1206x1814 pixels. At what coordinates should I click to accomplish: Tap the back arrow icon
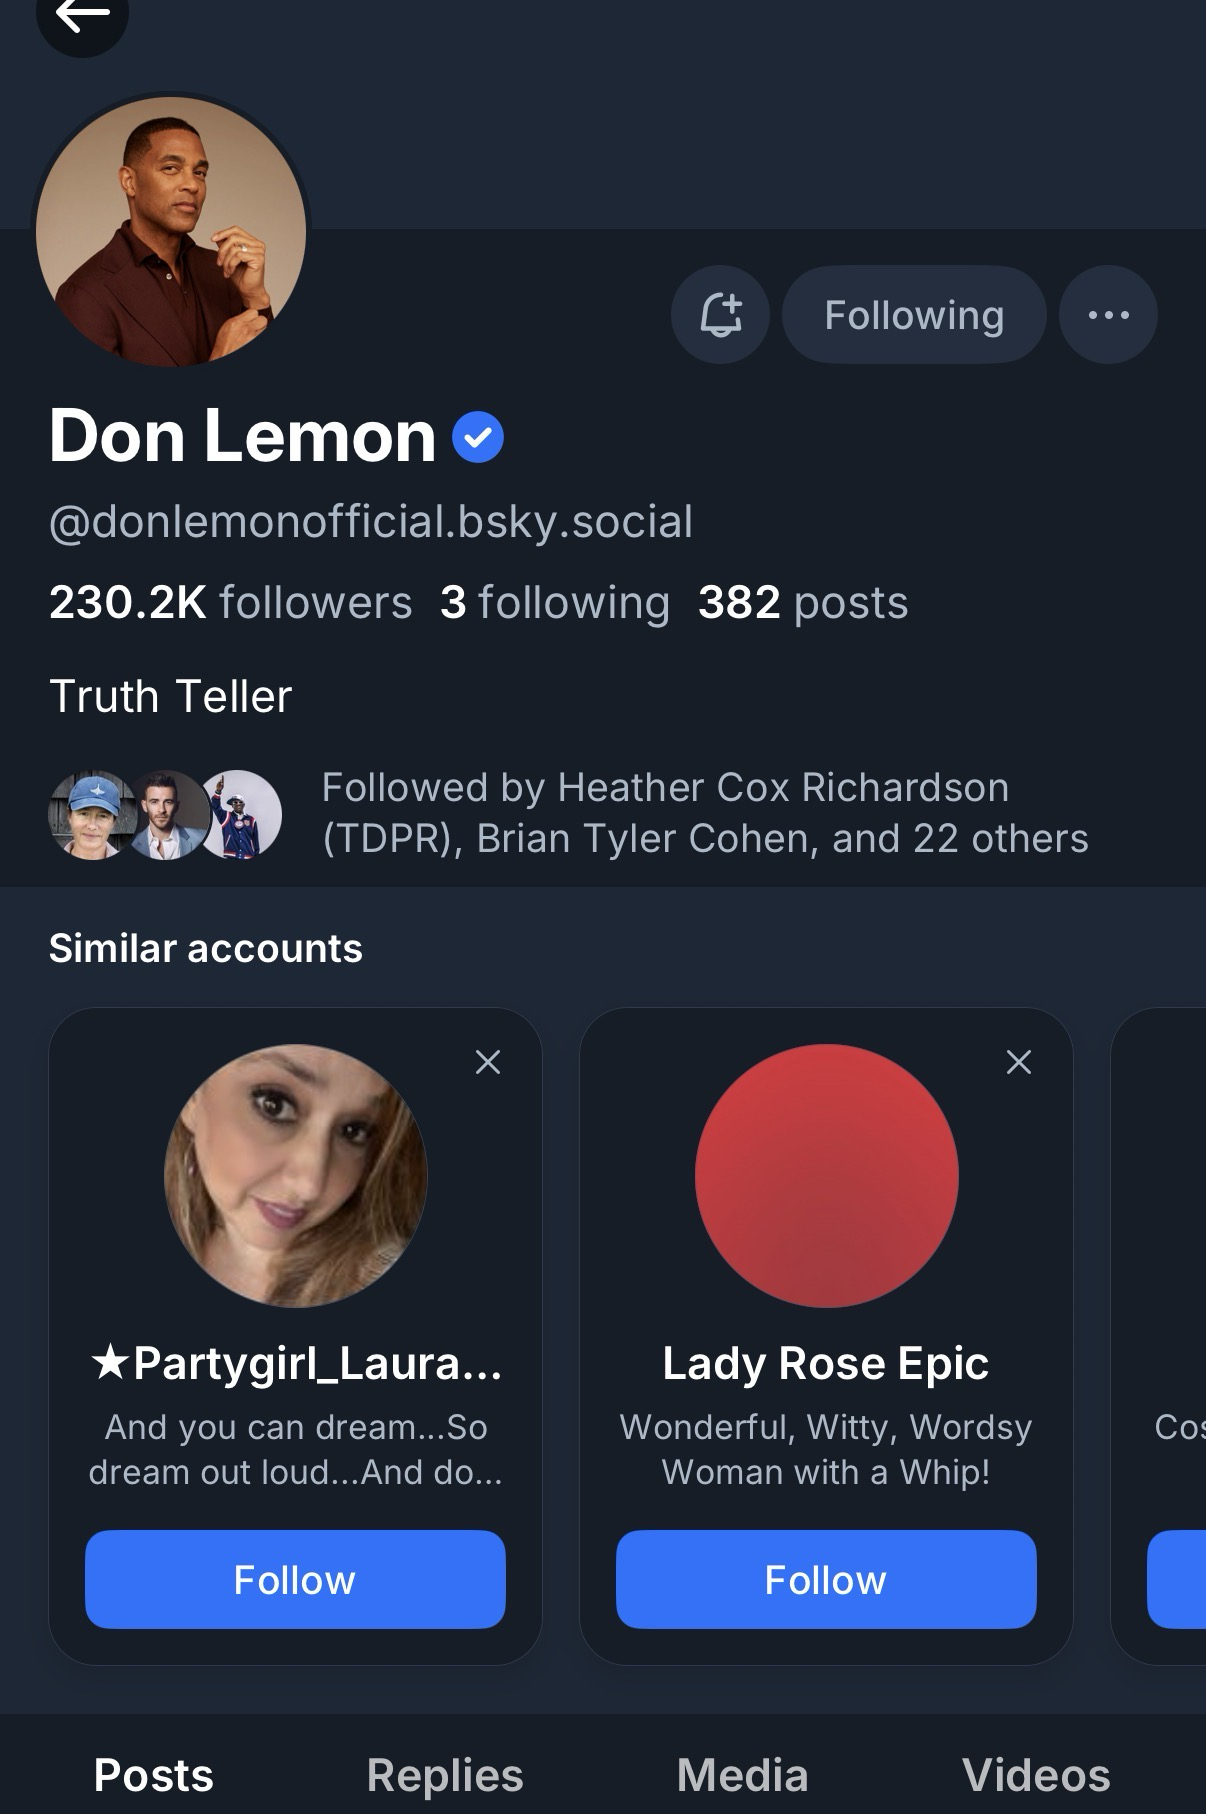[x=82, y=16]
